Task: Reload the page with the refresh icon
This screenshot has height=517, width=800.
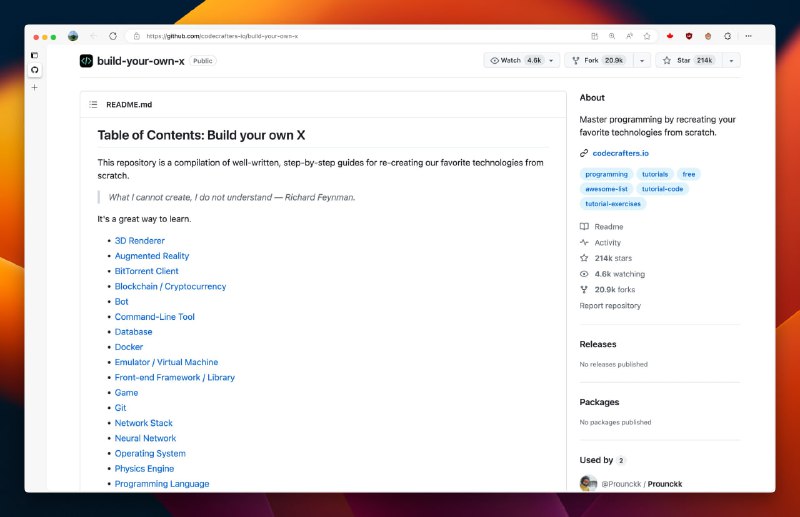Action: click(113, 36)
